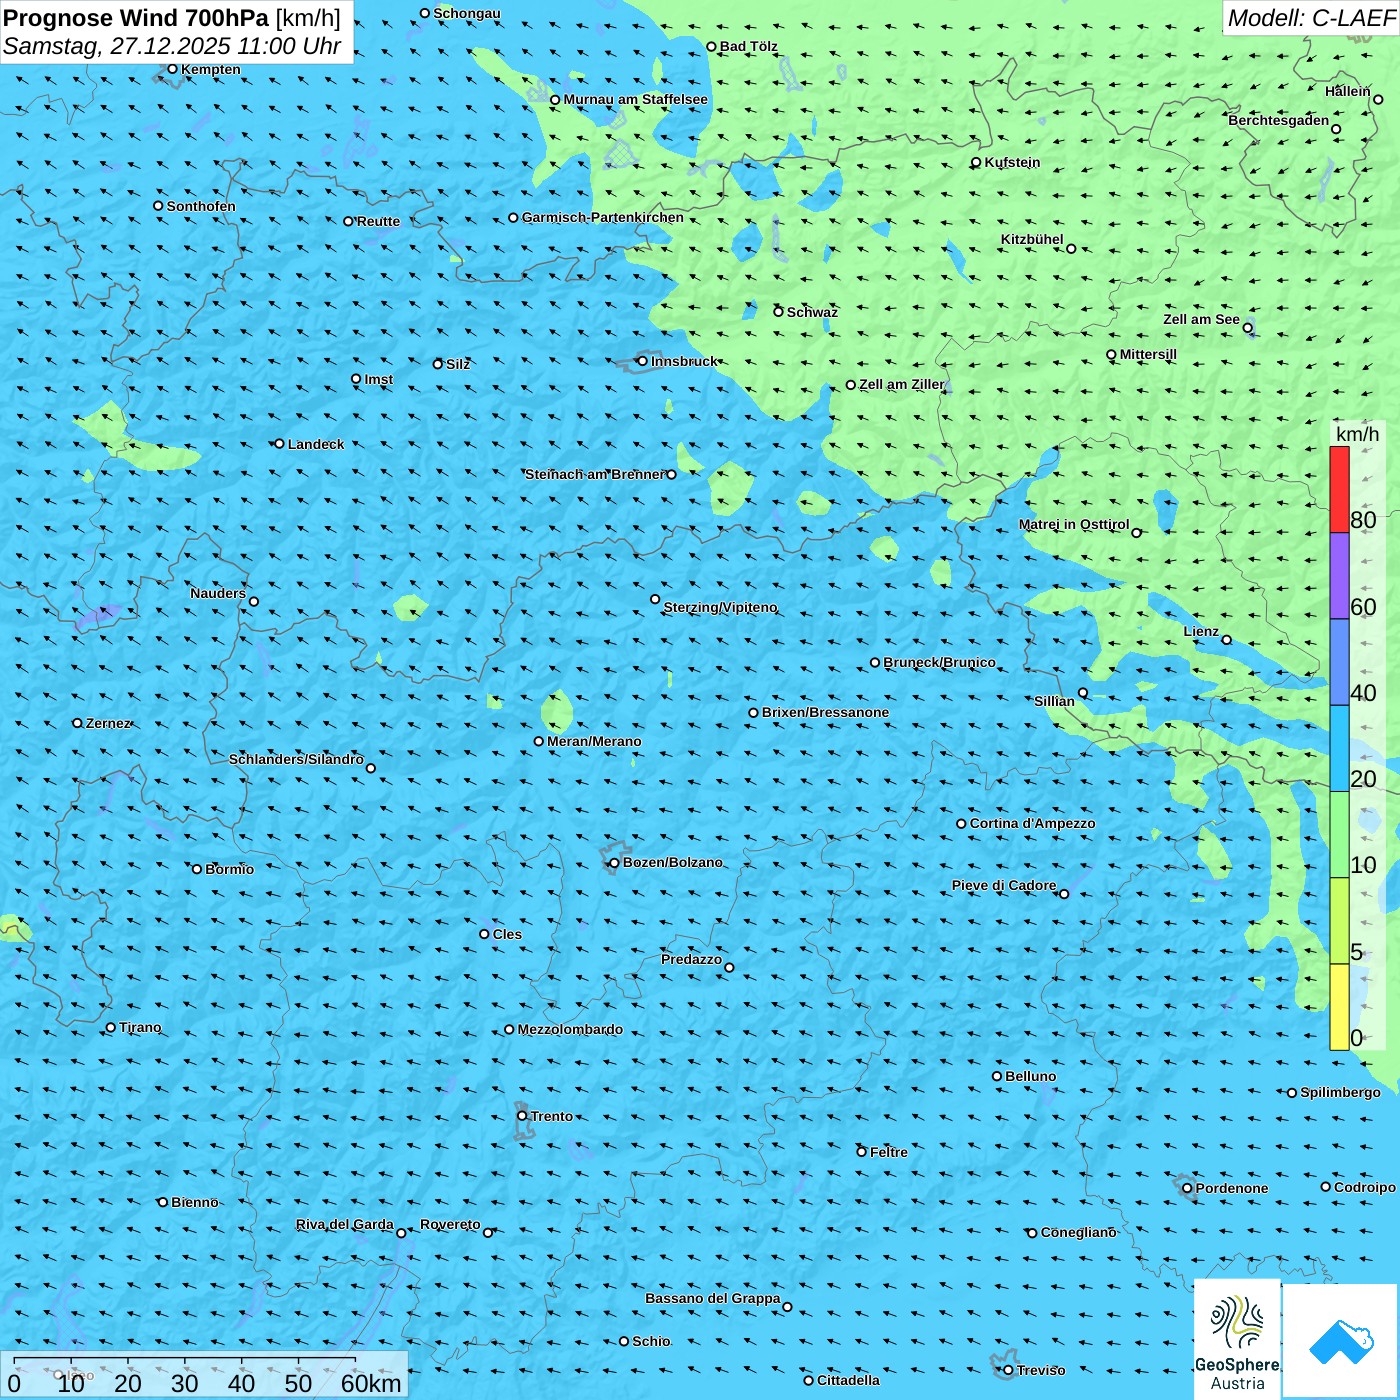Click the 'Cittadella' label
Image resolution: width=1400 pixels, height=1400 pixels.
(x=849, y=1380)
